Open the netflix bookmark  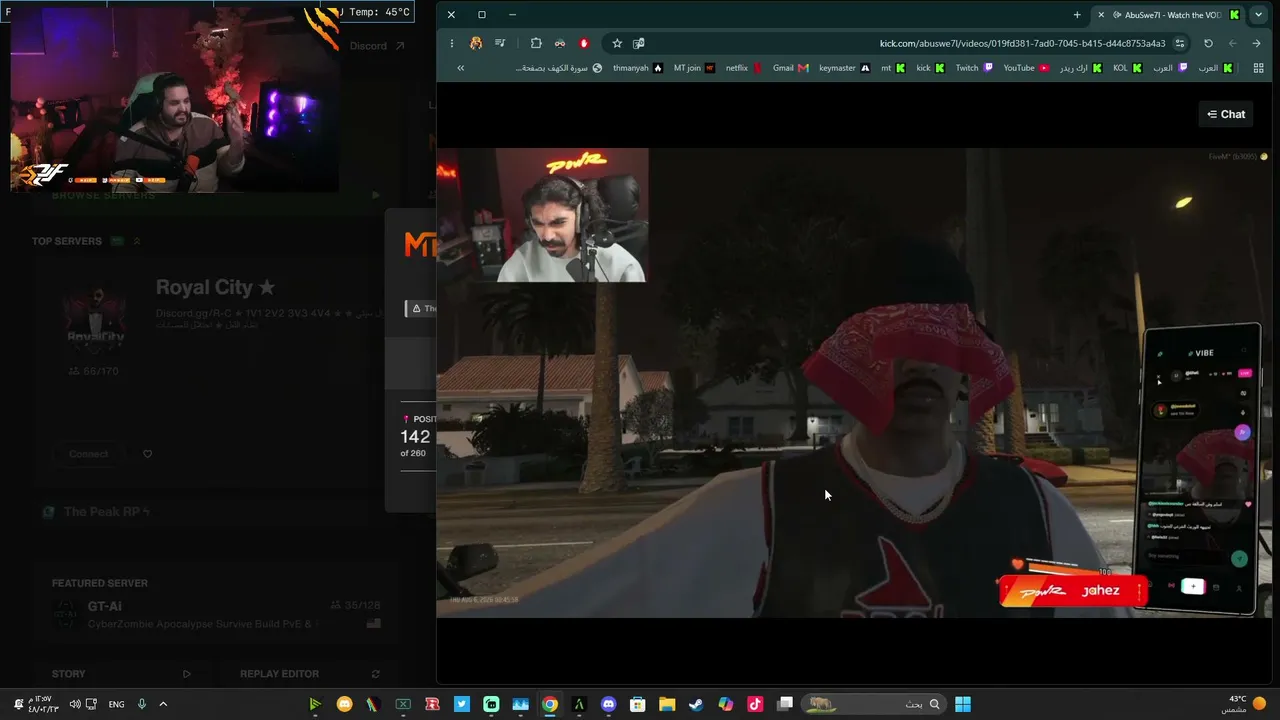tap(744, 68)
